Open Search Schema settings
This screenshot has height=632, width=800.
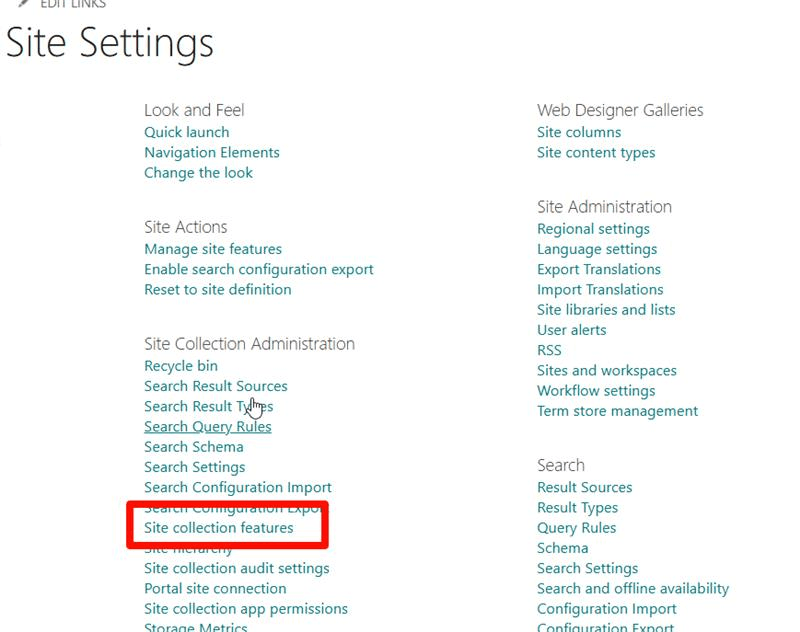(x=193, y=447)
